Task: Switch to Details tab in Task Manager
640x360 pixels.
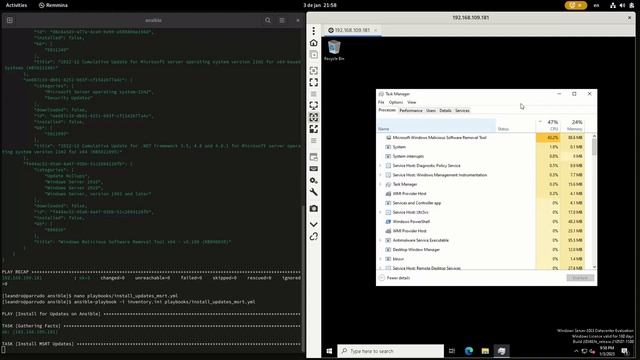Action: pos(445,111)
